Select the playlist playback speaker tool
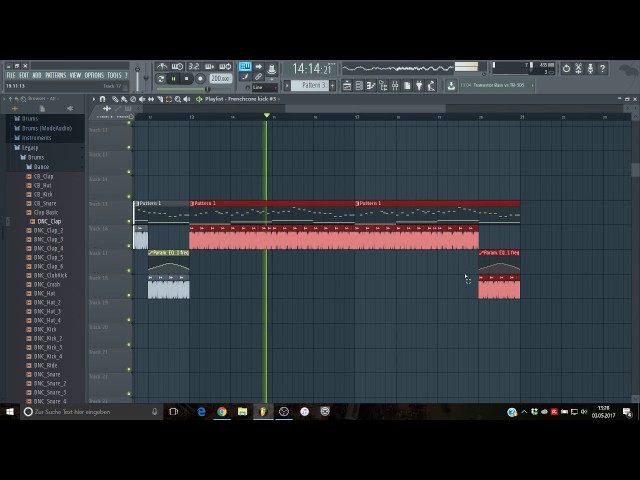Image resolution: width=640 pixels, height=480 pixels. click(x=187, y=99)
